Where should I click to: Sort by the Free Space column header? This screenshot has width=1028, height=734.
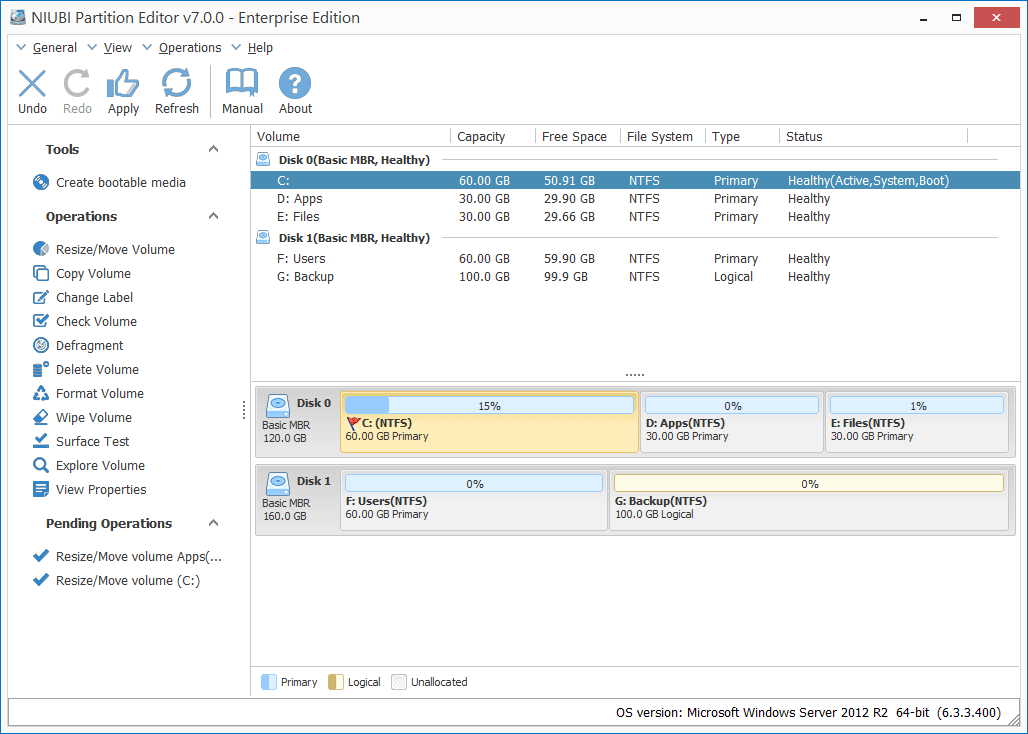578,136
